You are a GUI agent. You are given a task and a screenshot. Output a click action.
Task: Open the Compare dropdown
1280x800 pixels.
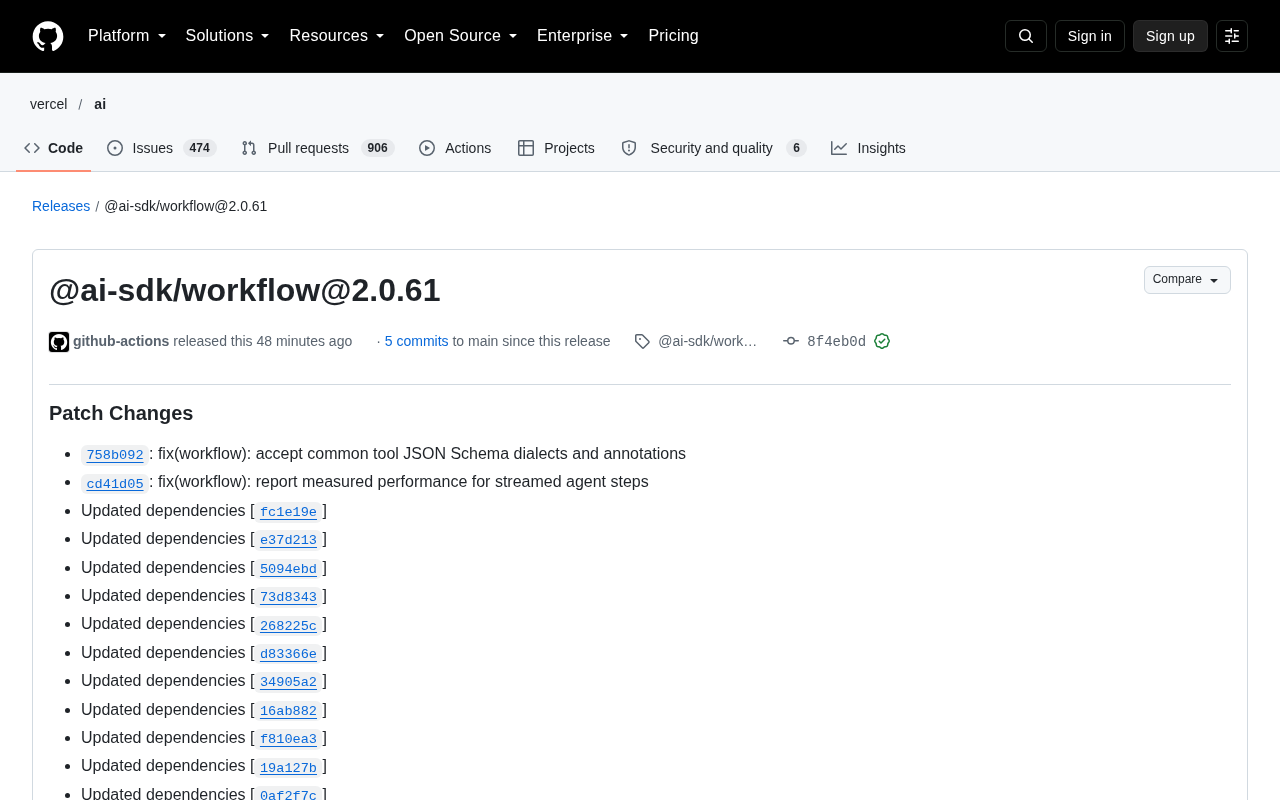(x=1187, y=280)
